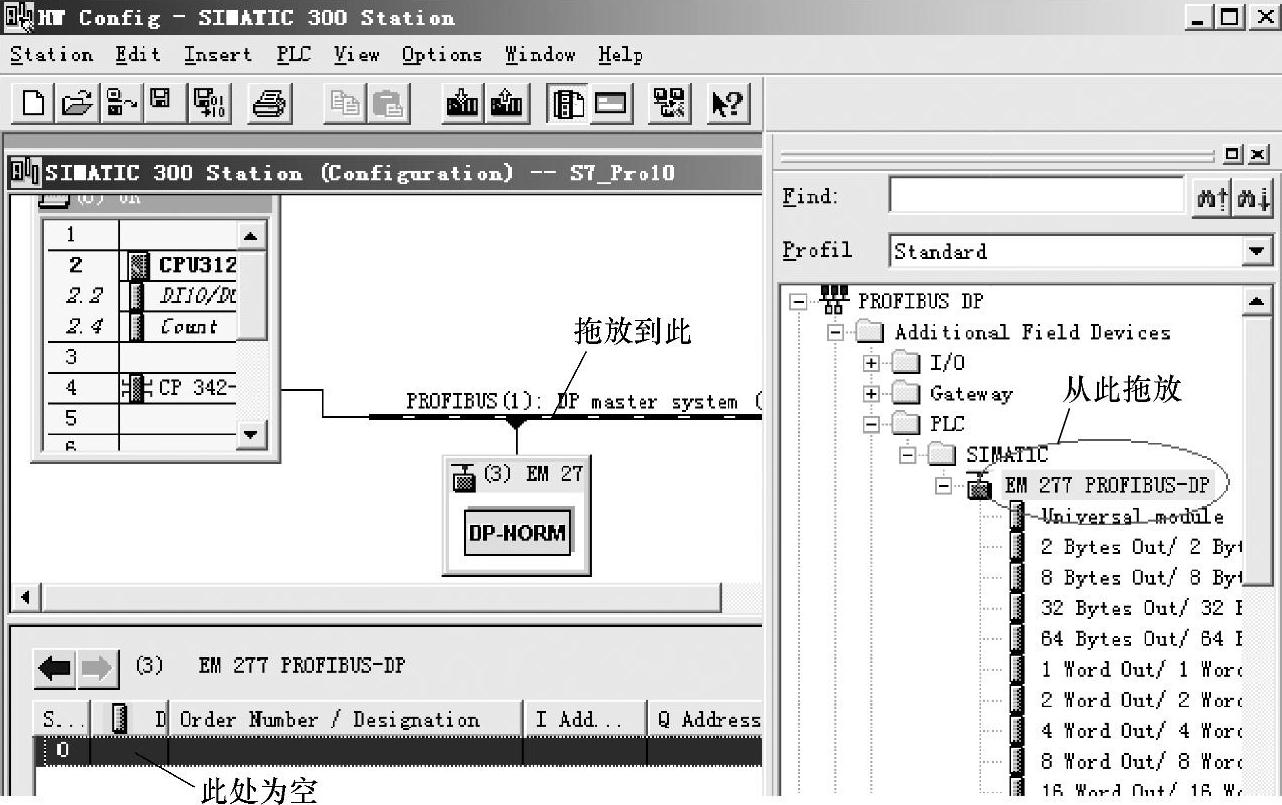Click the Order Number / Designation column header

(345, 720)
